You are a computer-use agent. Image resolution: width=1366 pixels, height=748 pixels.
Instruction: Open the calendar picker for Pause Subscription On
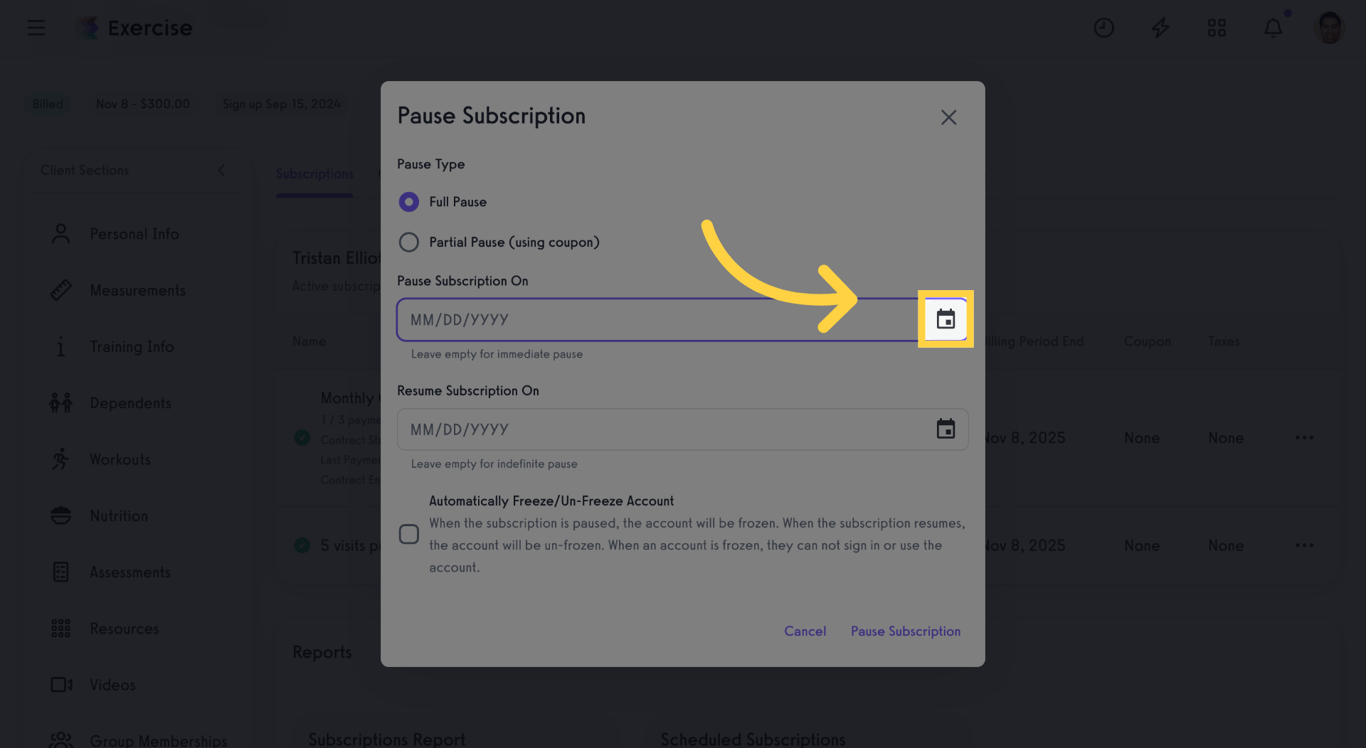click(946, 319)
